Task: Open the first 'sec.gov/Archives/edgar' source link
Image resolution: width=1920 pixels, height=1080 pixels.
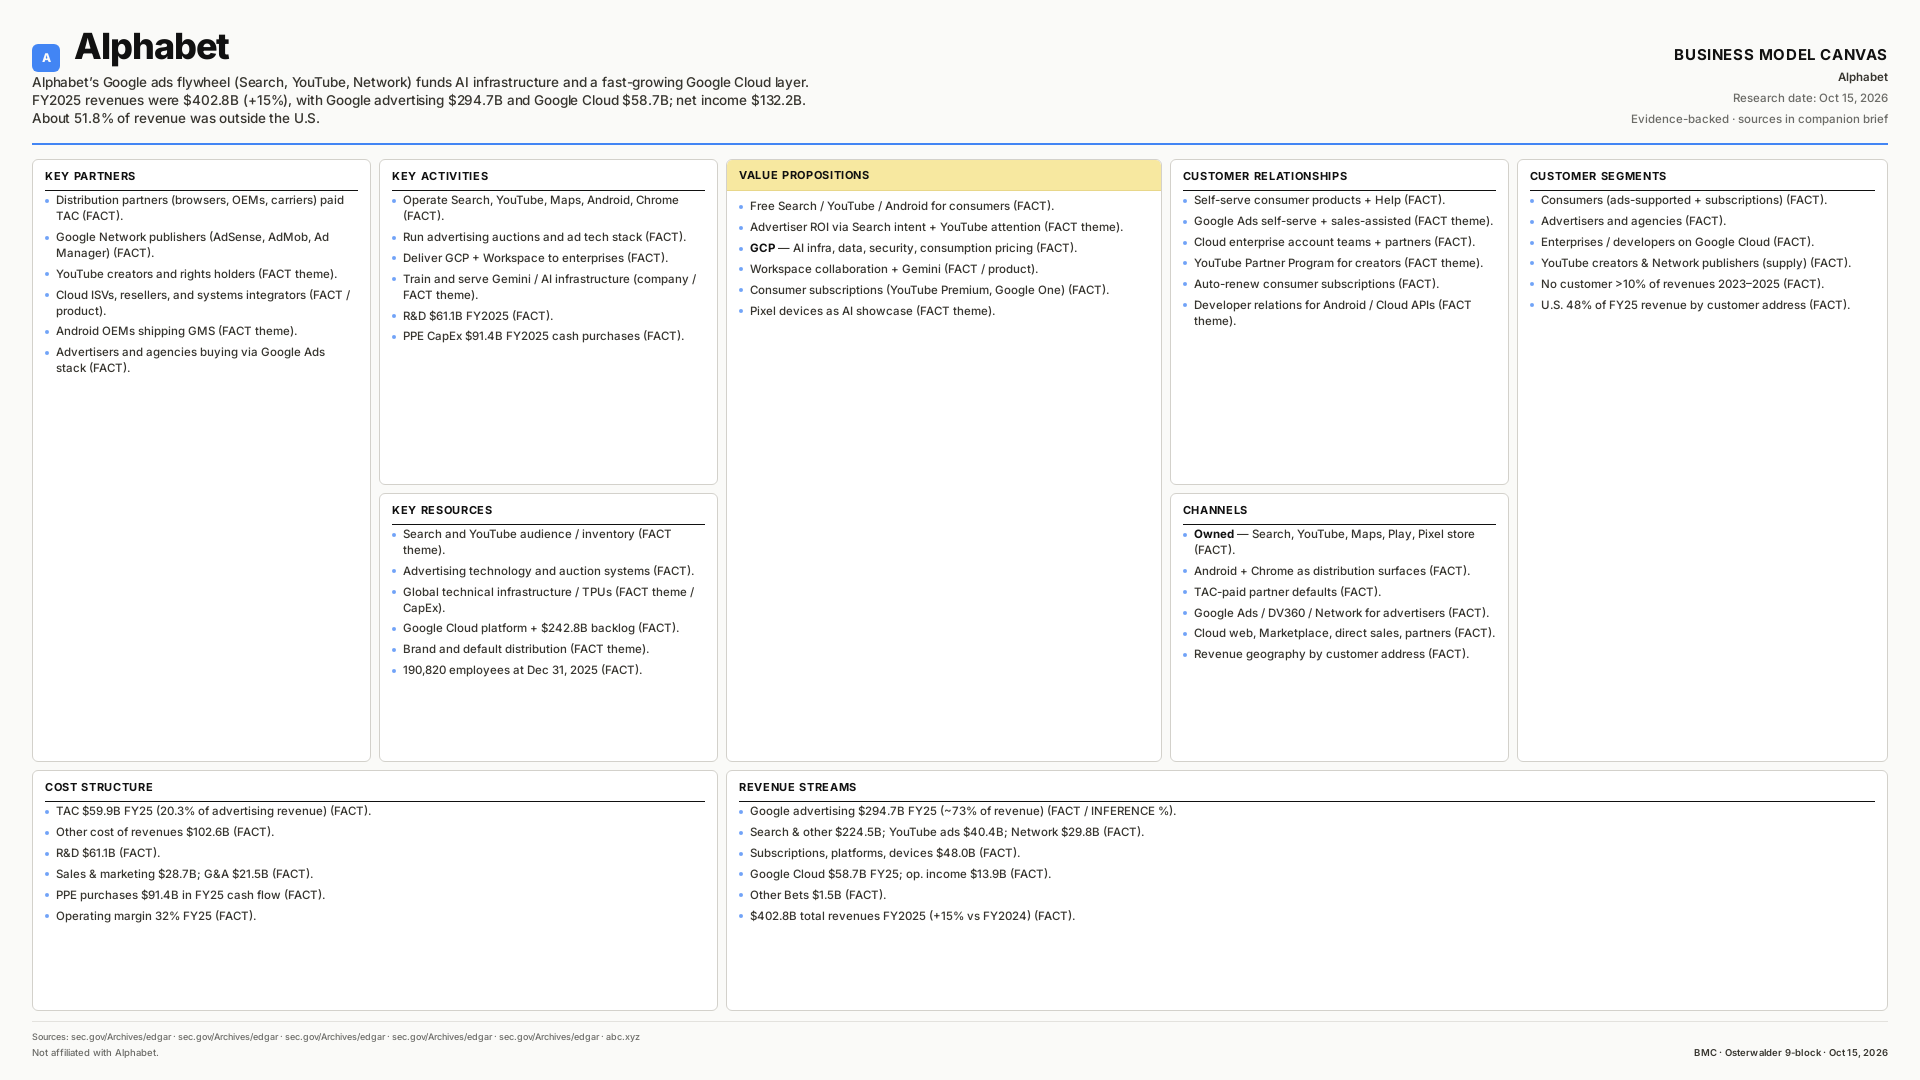Action: click(121, 1037)
